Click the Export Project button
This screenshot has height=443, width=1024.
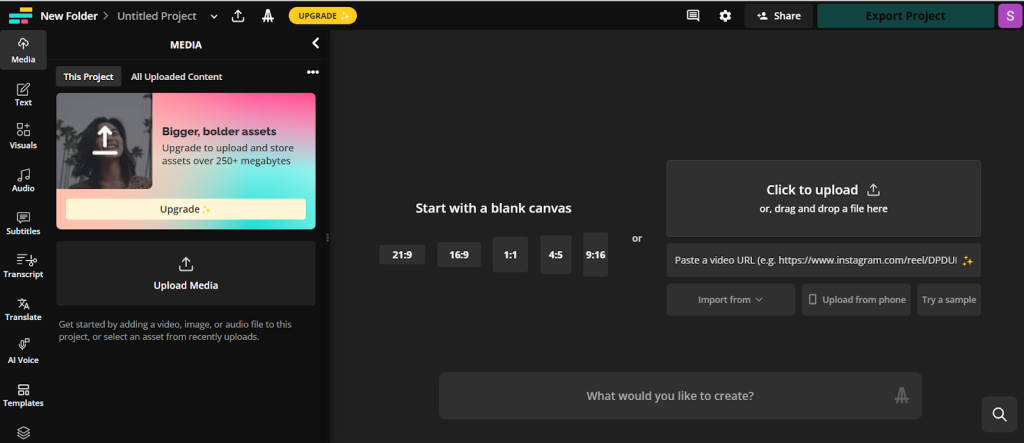[903, 16]
